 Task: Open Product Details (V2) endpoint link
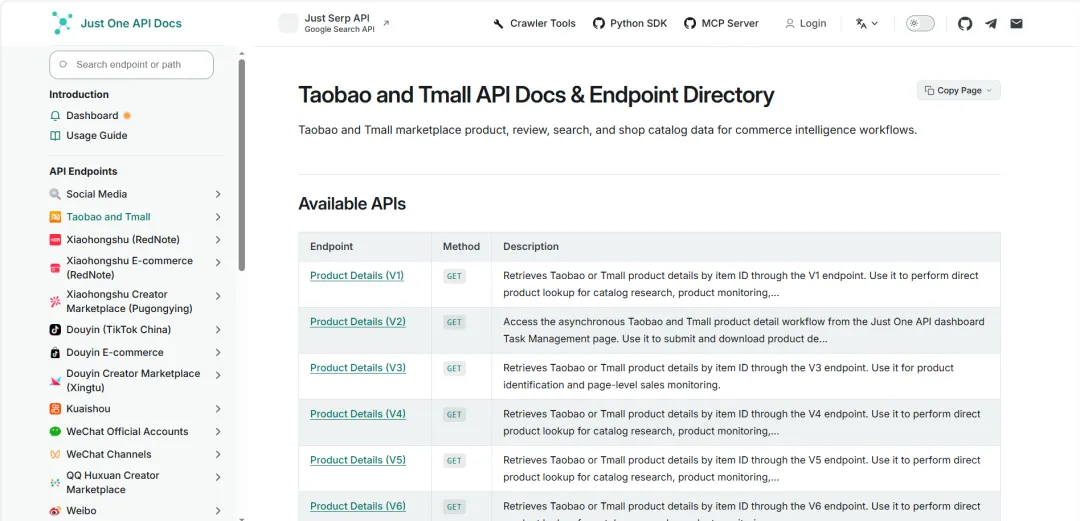pyautogui.click(x=357, y=322)
